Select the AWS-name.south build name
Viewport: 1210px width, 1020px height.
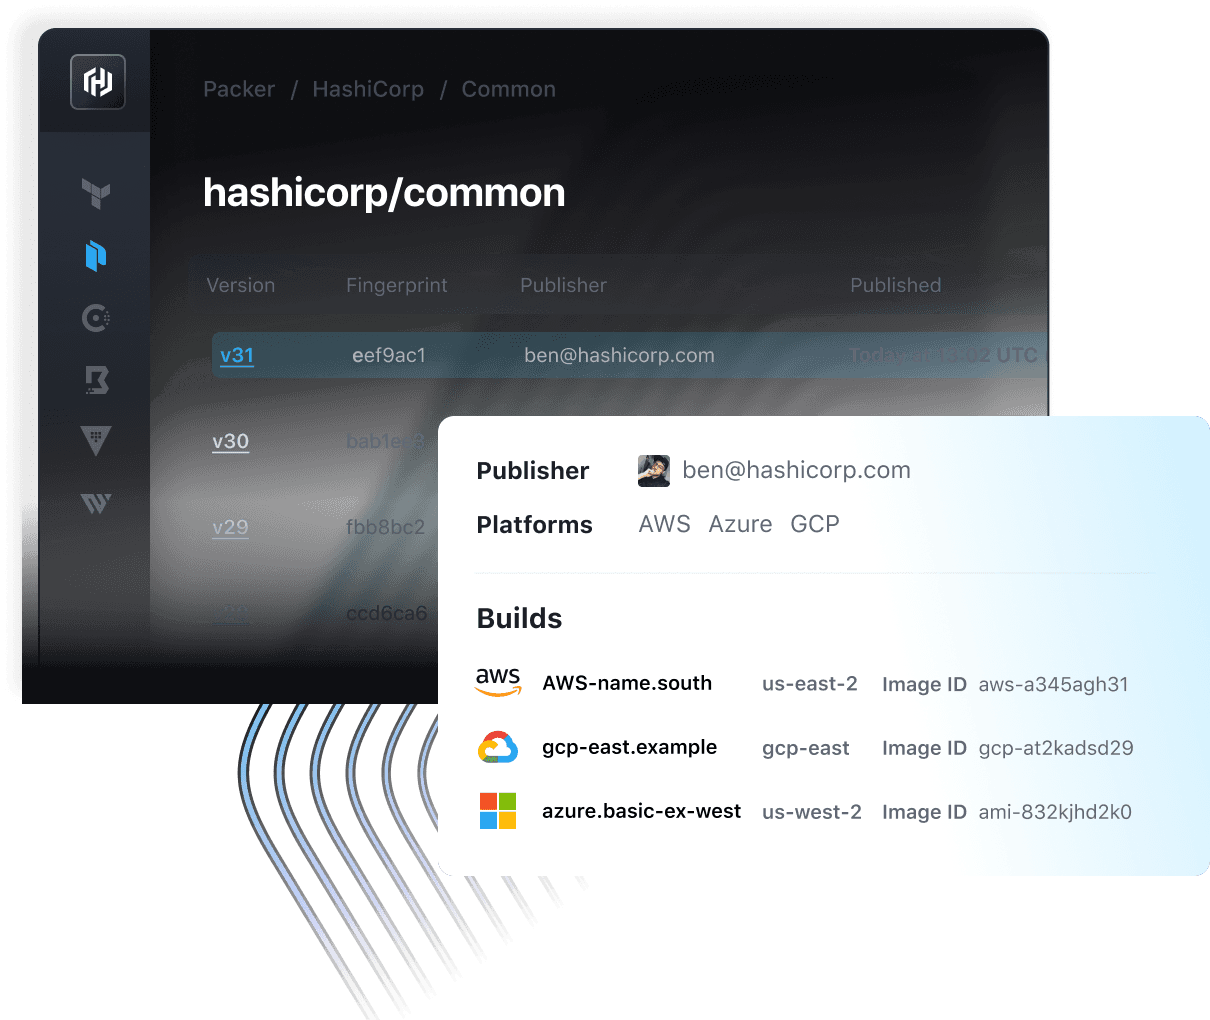tap(627, 684)
